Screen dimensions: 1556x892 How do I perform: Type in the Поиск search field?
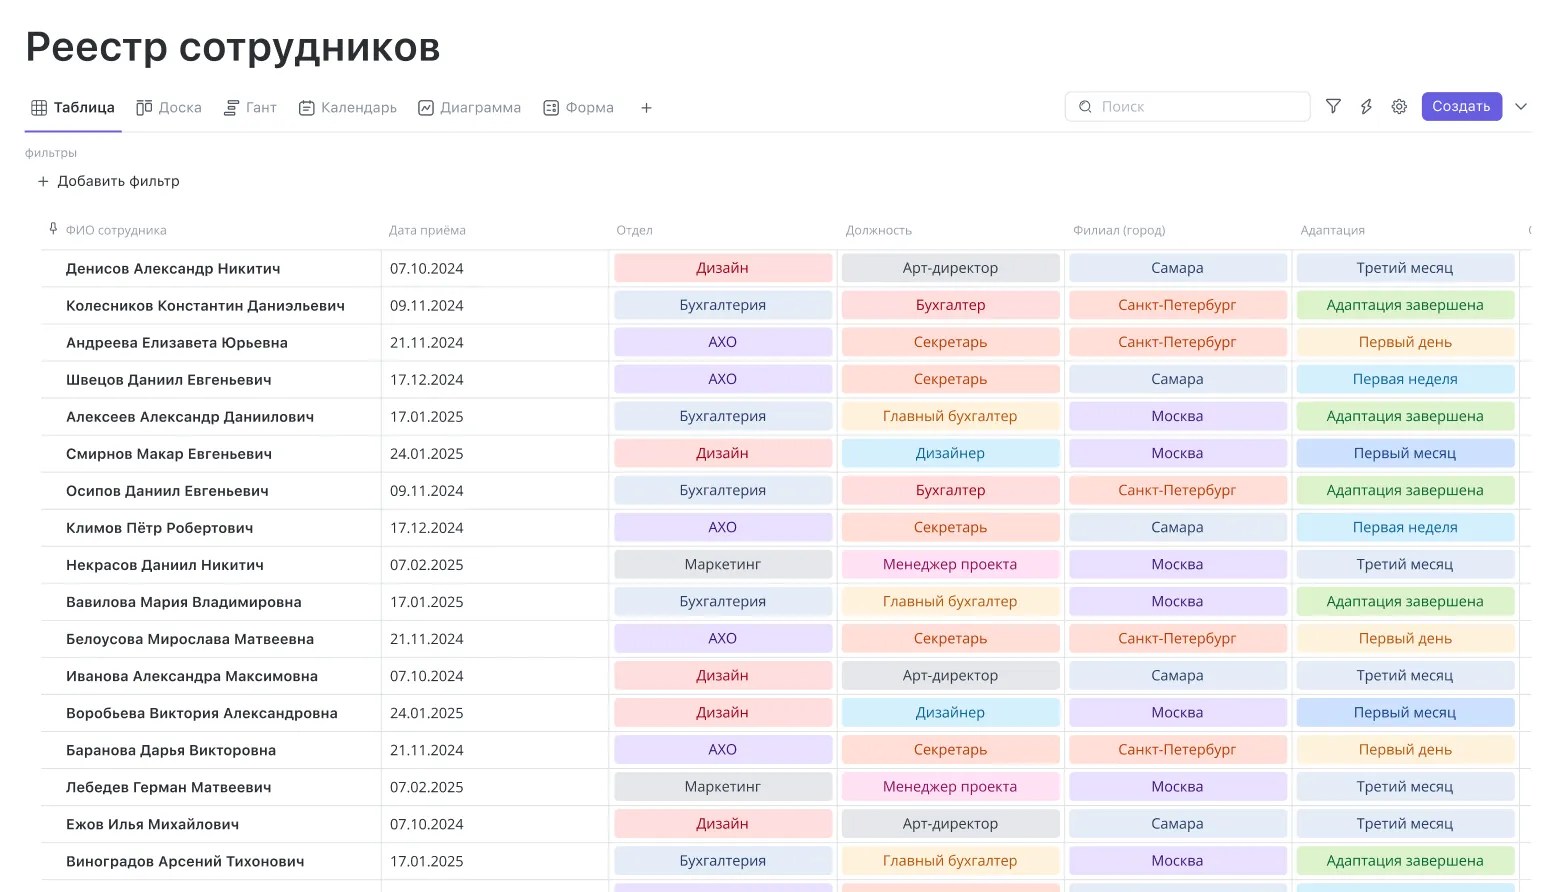pyautogui.click(x=1200, y=106)
